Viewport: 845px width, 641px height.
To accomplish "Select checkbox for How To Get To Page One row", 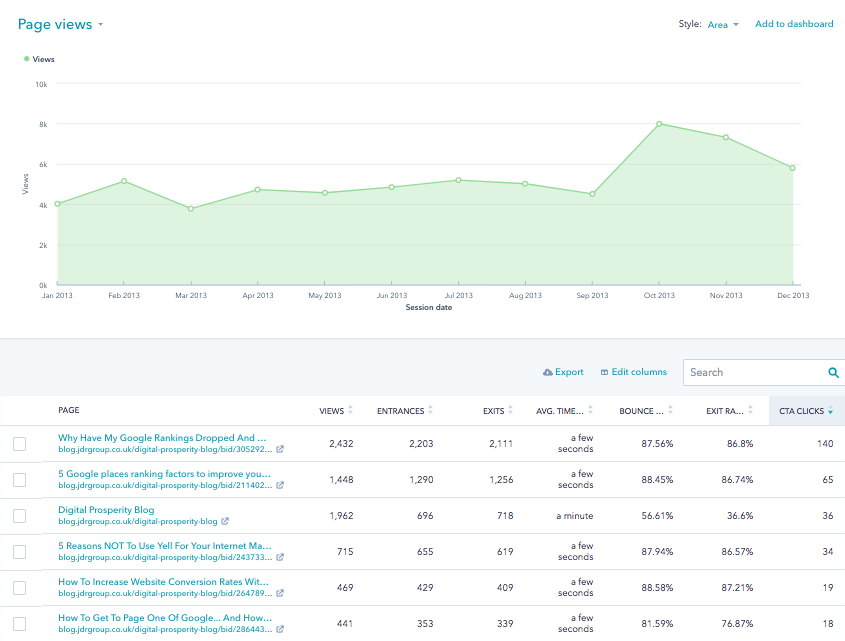I will click(x=19, y=624).
